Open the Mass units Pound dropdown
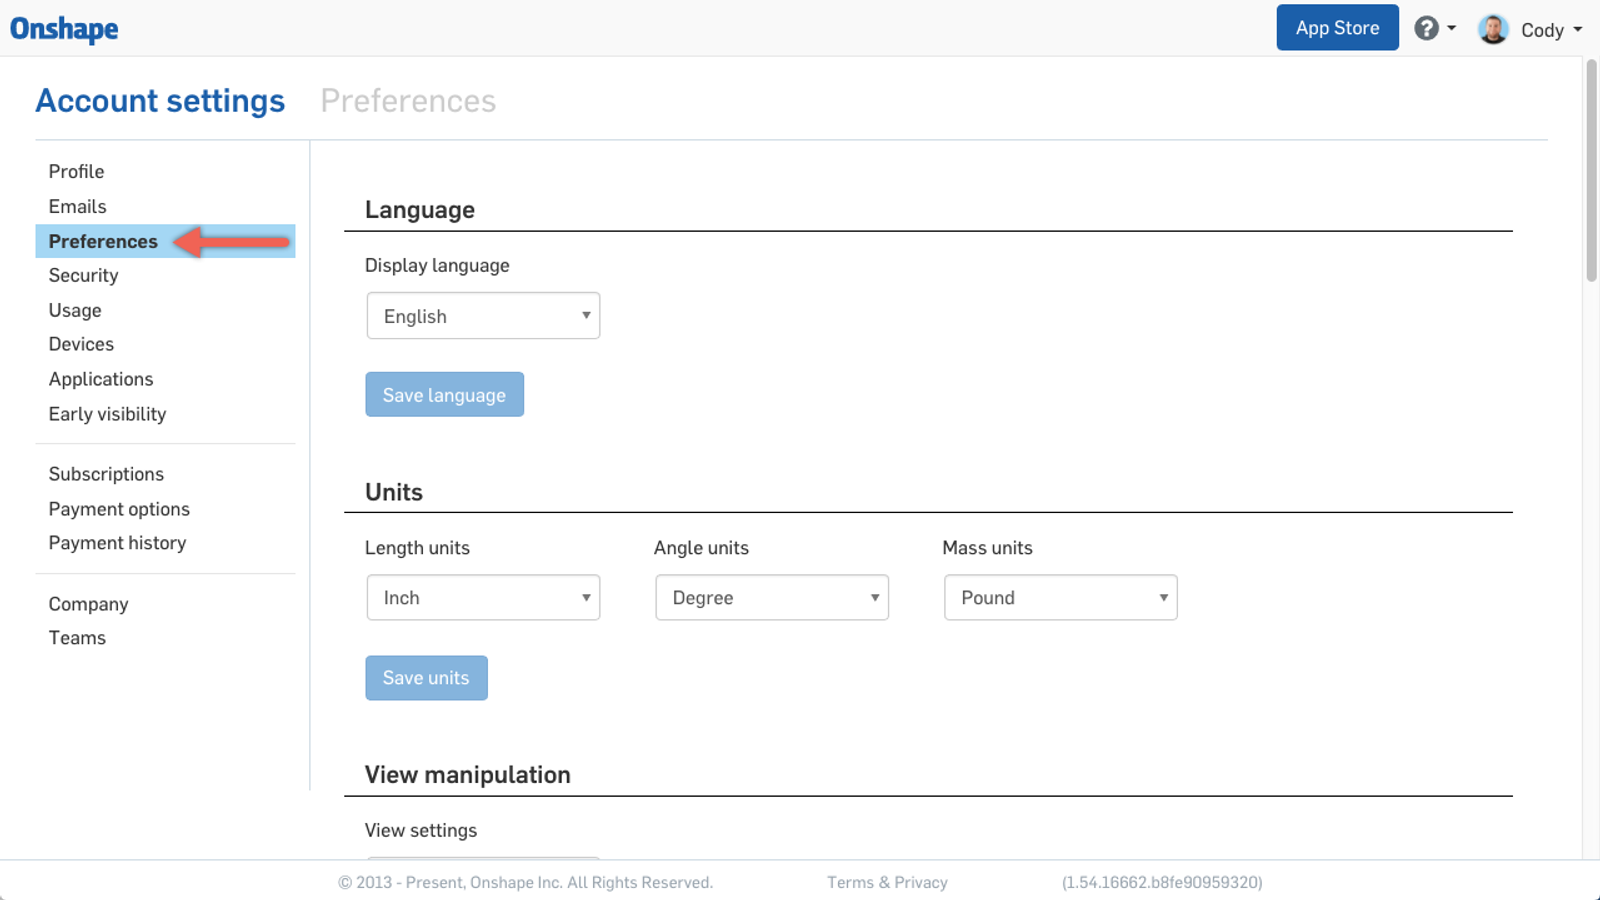The width and height of the screenshot is (1600, 900). coord(1060,598)
